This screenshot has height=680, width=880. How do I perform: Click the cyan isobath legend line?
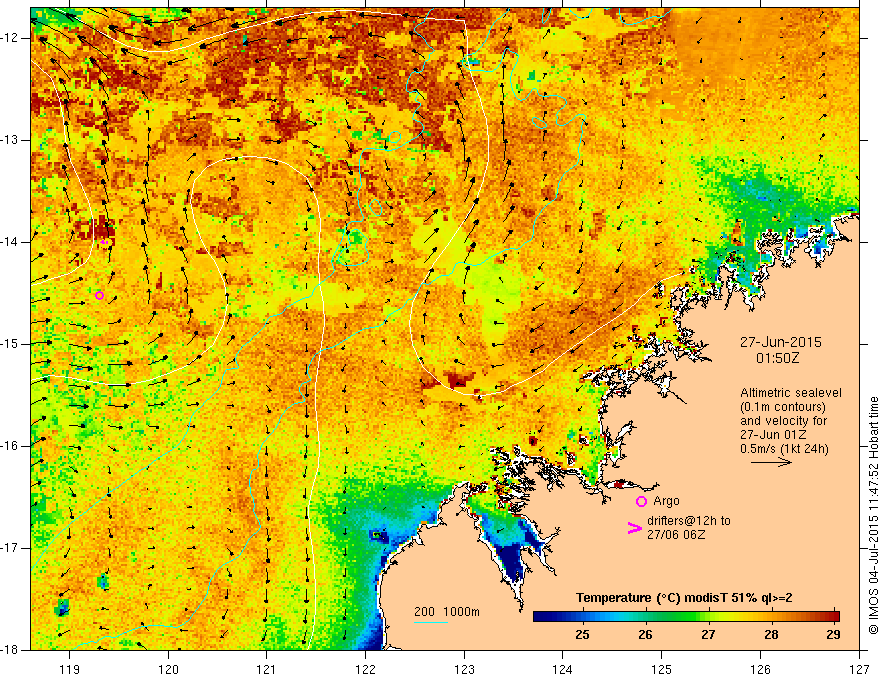(430, 622)
